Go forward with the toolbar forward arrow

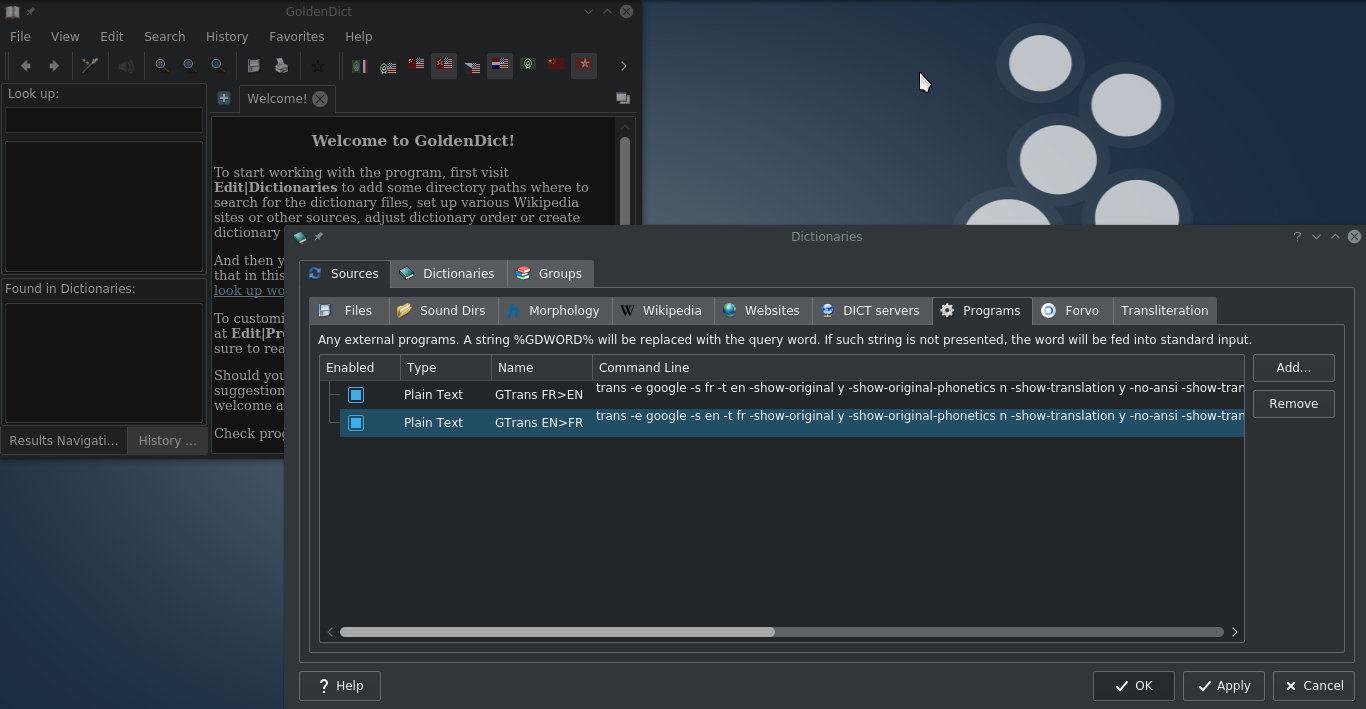click(53, 66)
